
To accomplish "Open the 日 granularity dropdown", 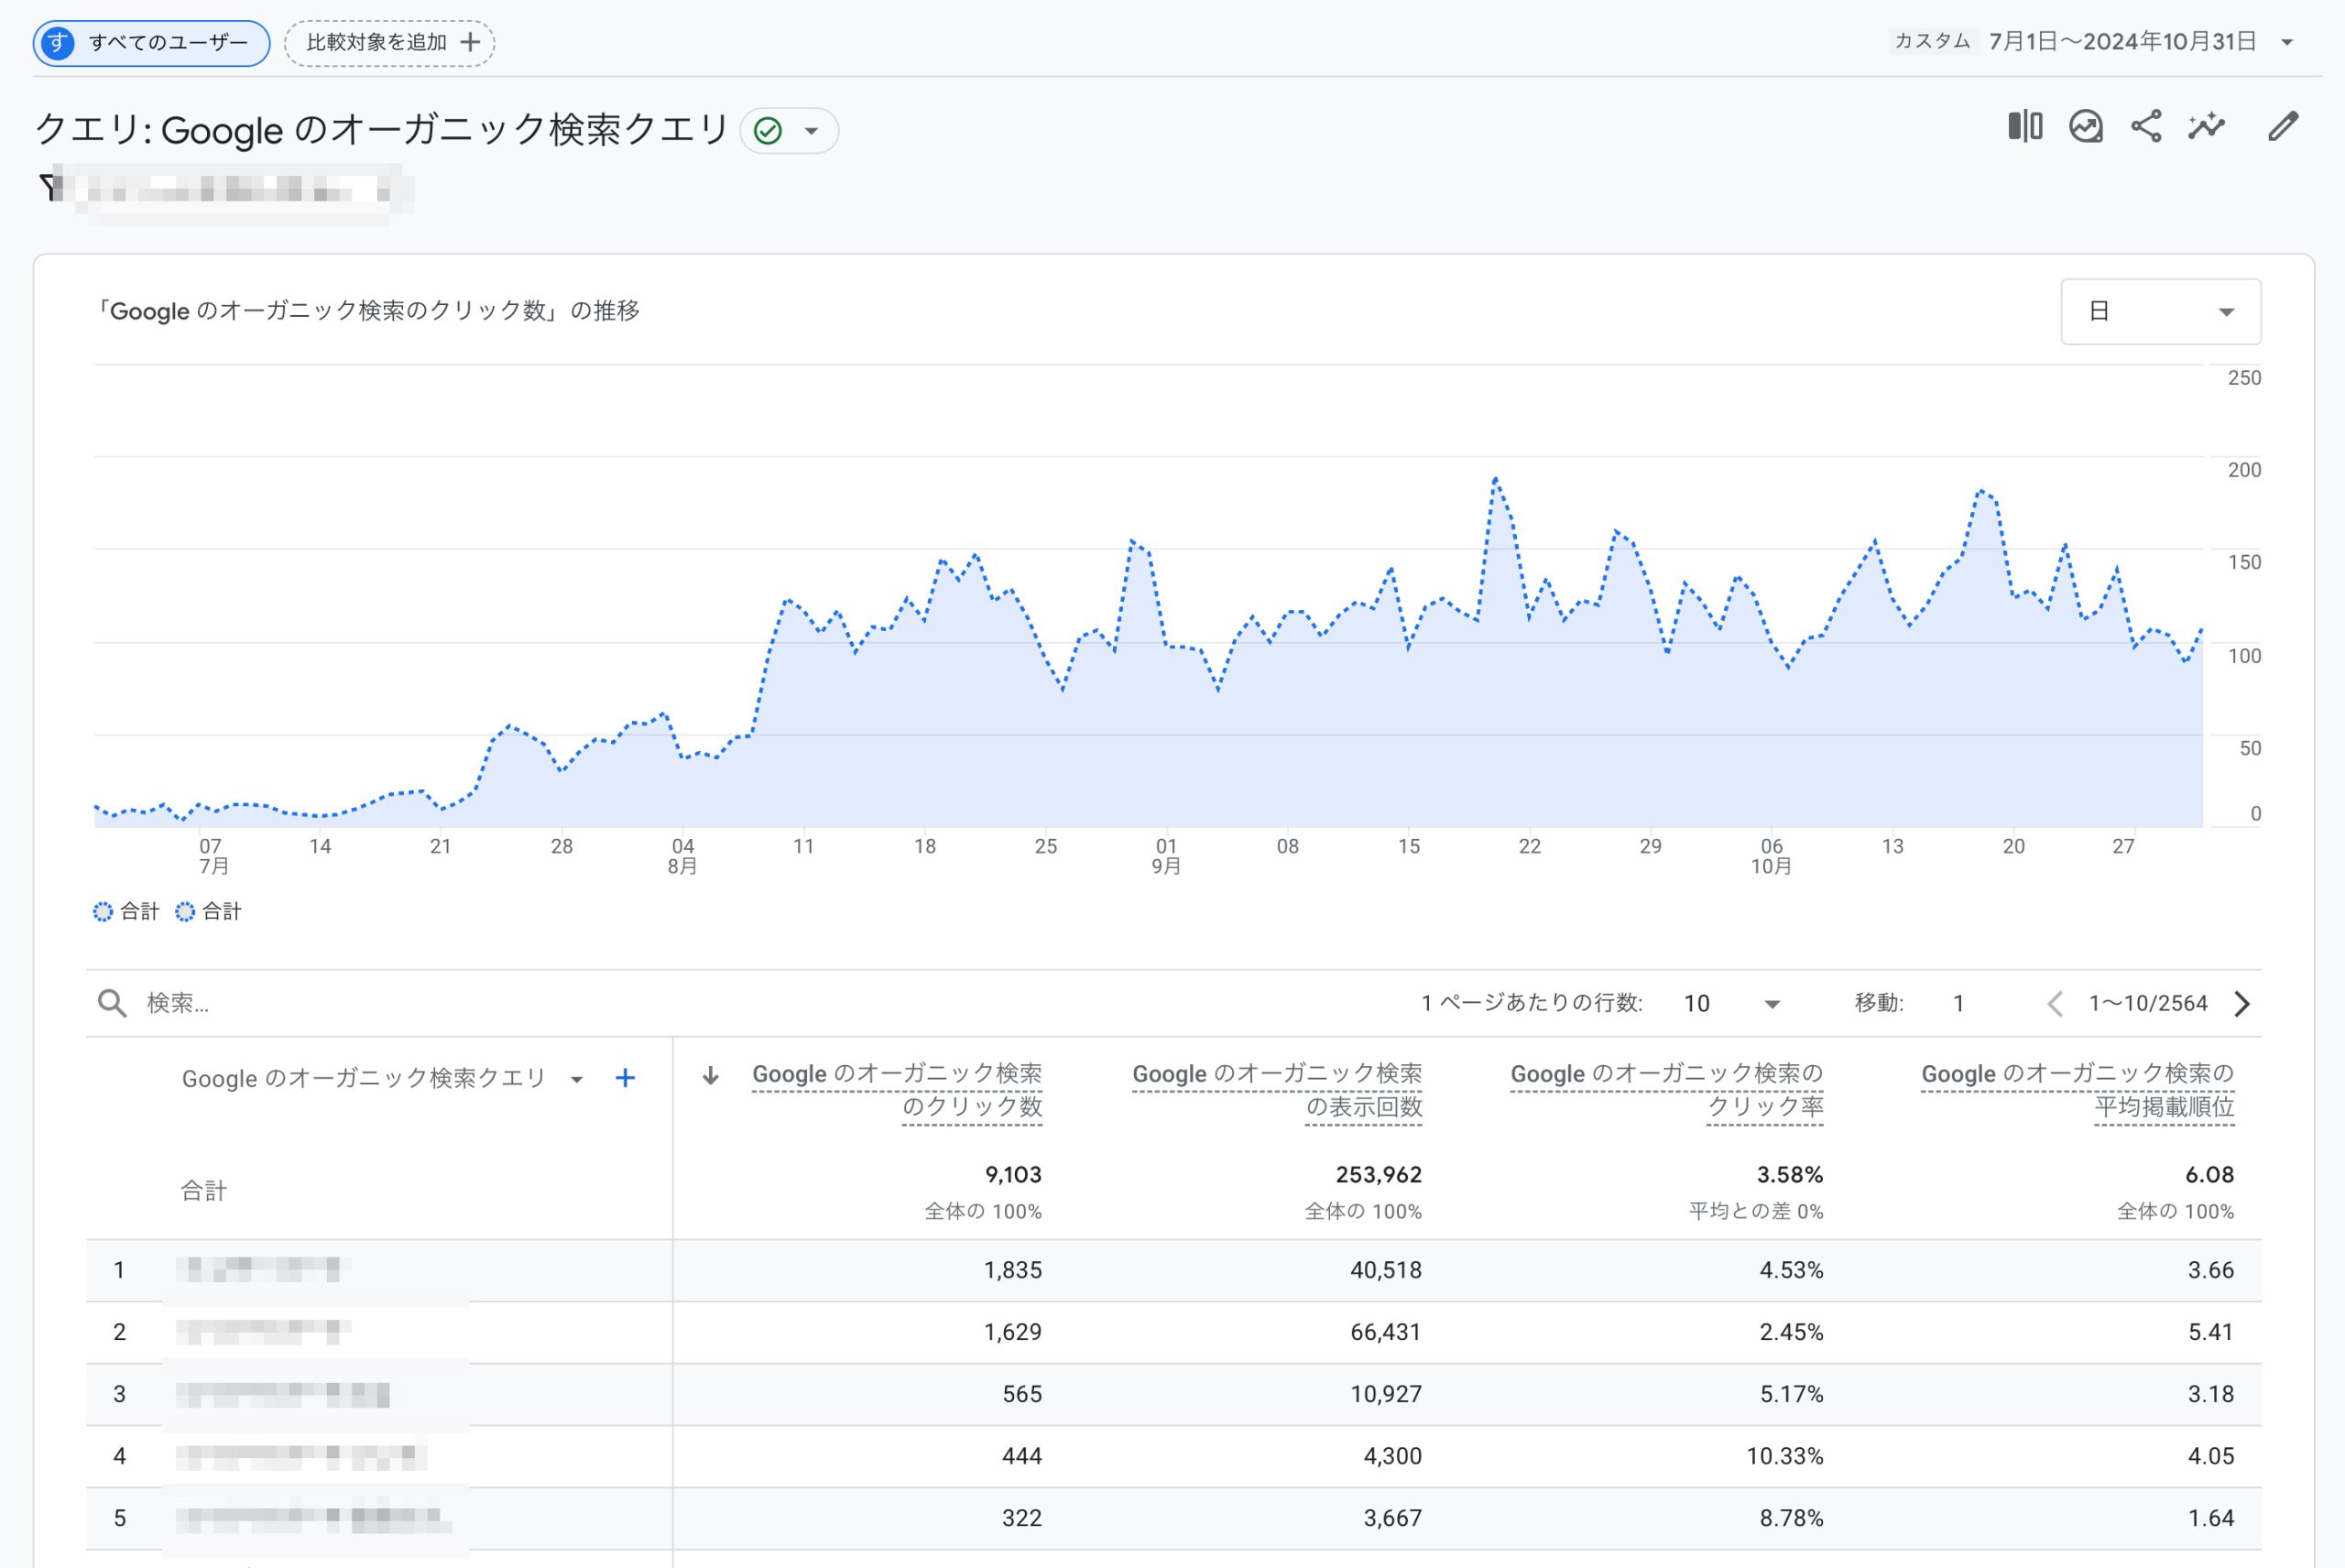I will (x=2160, y=312).
